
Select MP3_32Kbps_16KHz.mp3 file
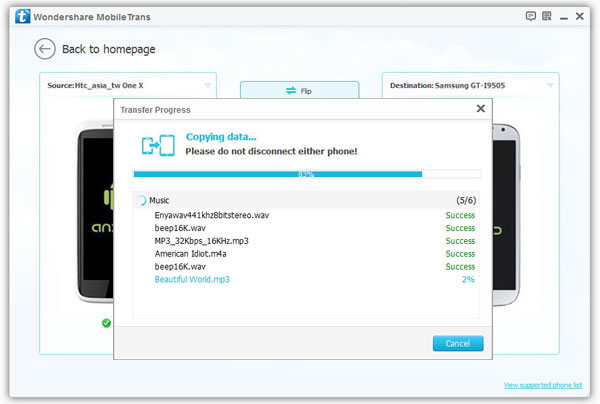201,241
